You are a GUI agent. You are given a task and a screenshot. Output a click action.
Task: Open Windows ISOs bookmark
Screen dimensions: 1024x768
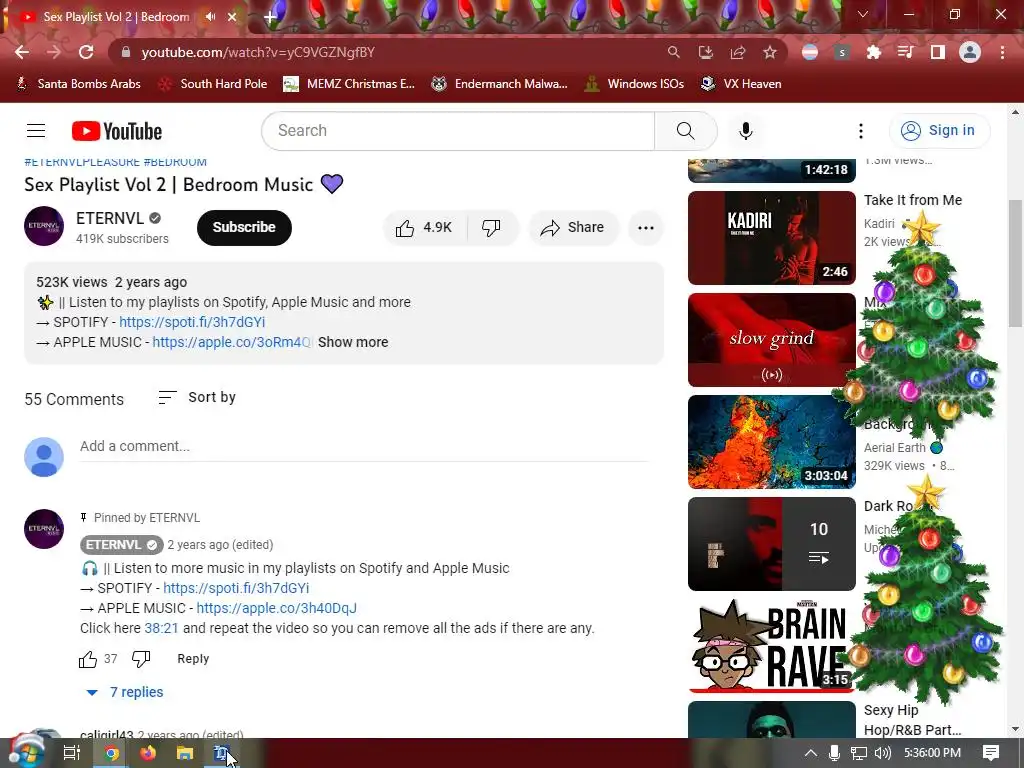point(635,84)
